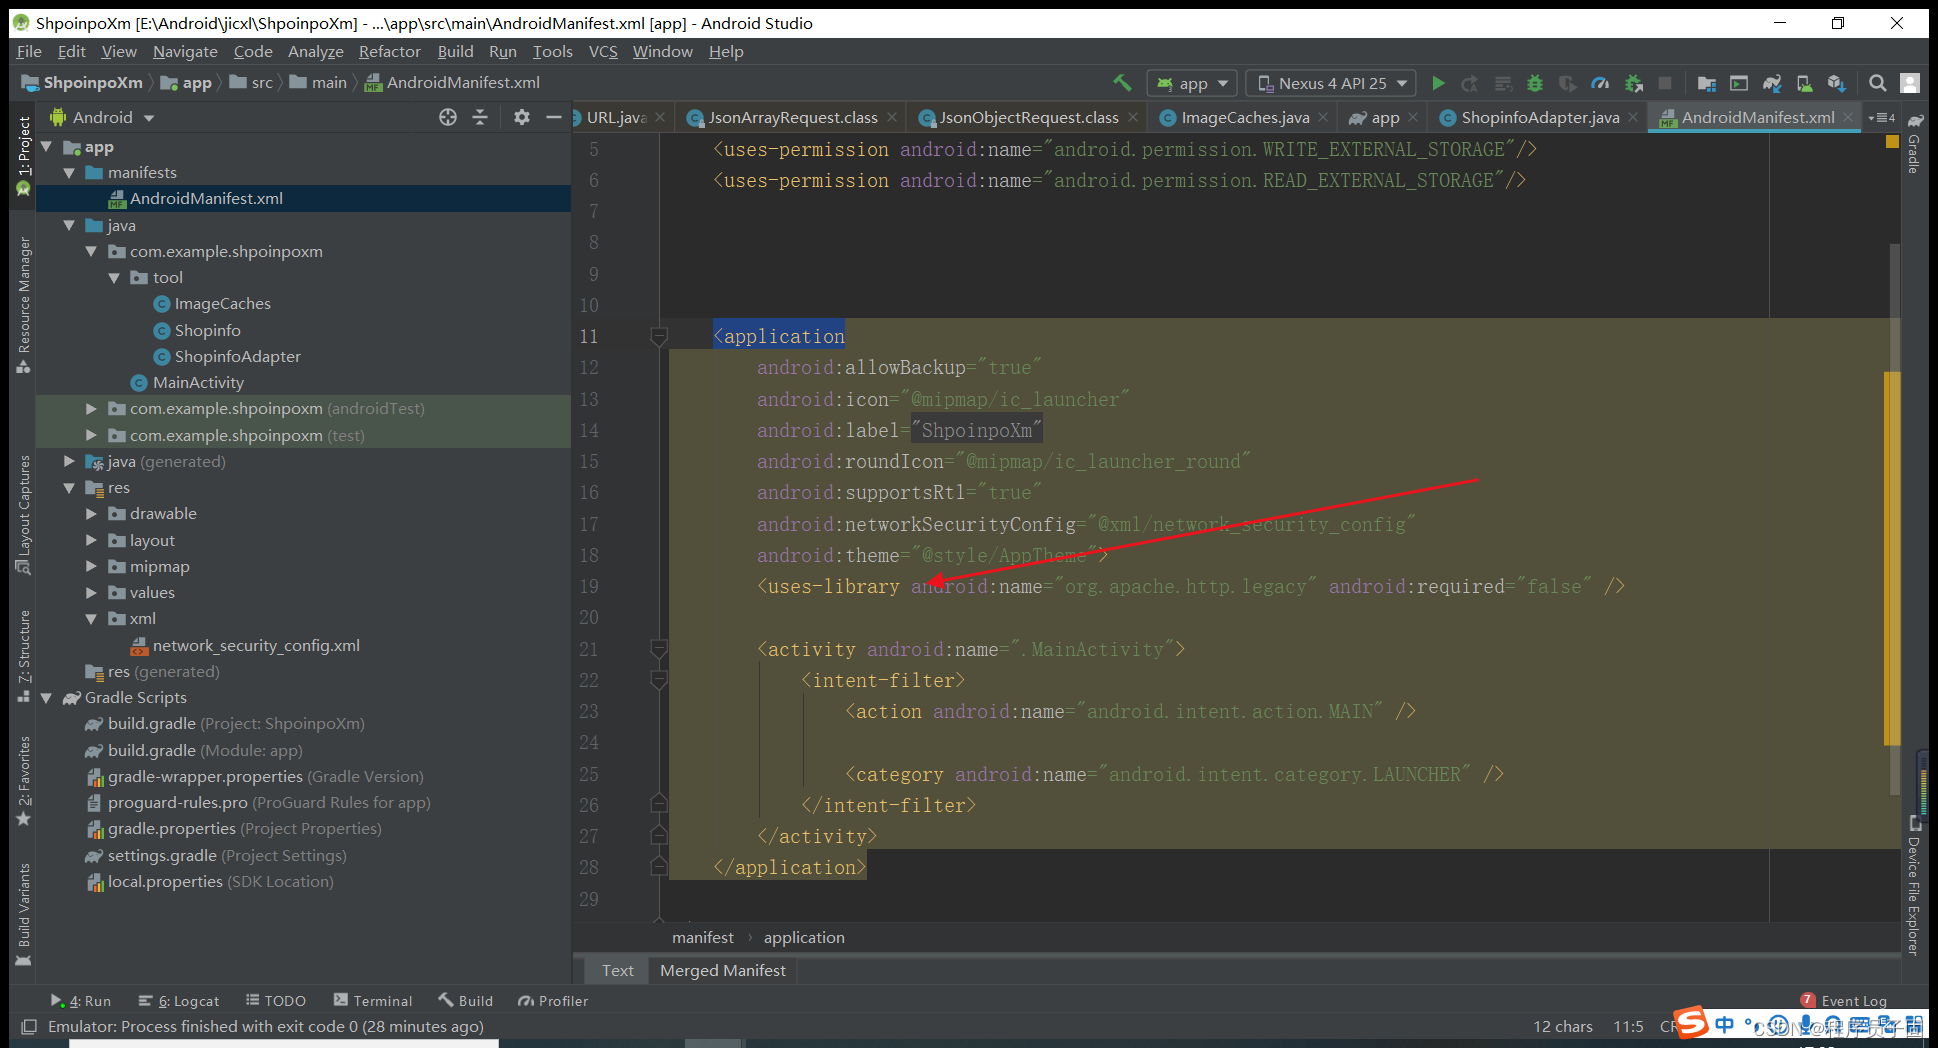Click Apply Changes and Restart Activity icon
Screen dimensions: 1938x1048
click(x=1470, y=83)
